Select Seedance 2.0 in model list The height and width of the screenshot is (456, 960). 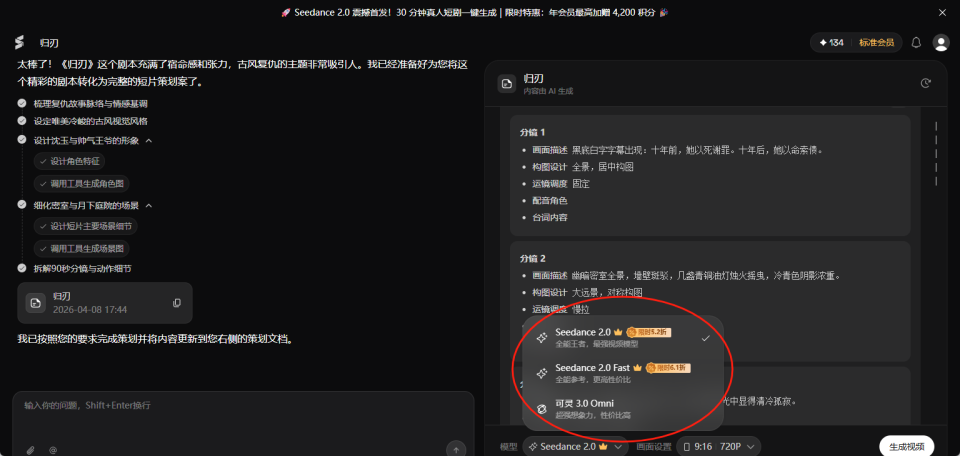click(x=623, y=338)
